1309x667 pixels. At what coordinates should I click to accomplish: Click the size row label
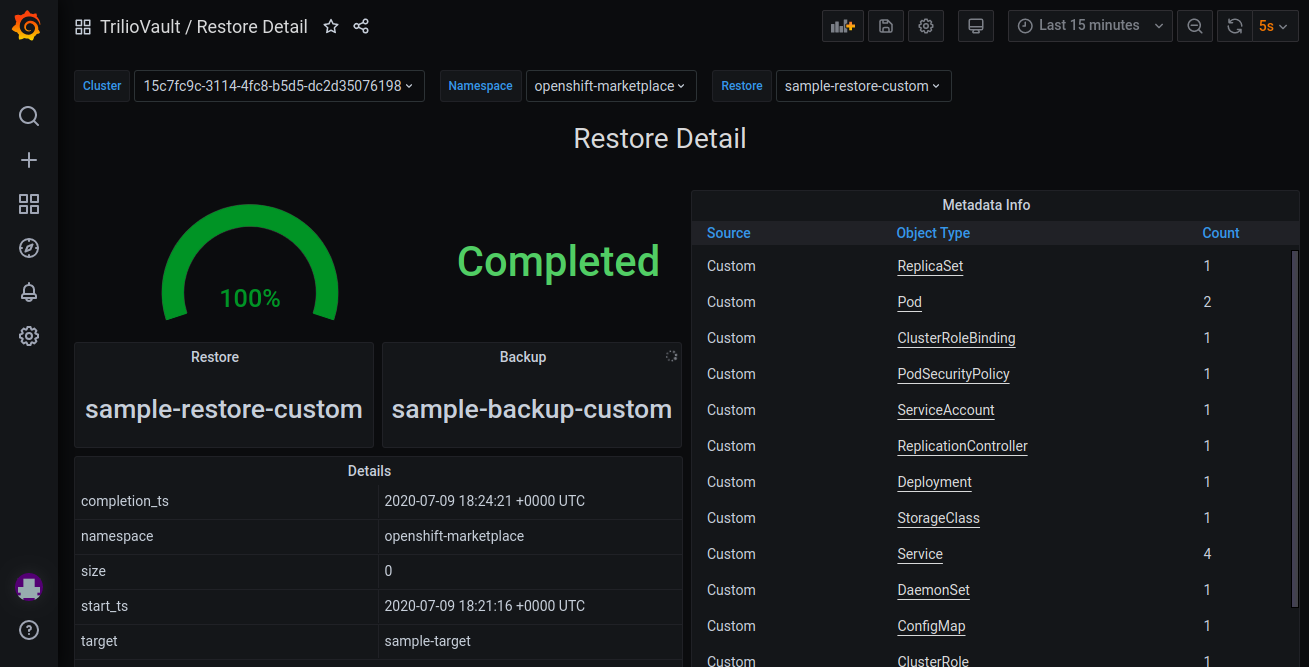pos(93,571)
